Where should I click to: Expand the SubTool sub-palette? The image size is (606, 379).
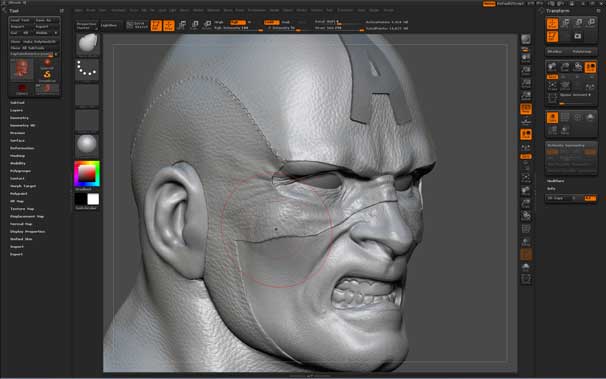coord(17,103)
